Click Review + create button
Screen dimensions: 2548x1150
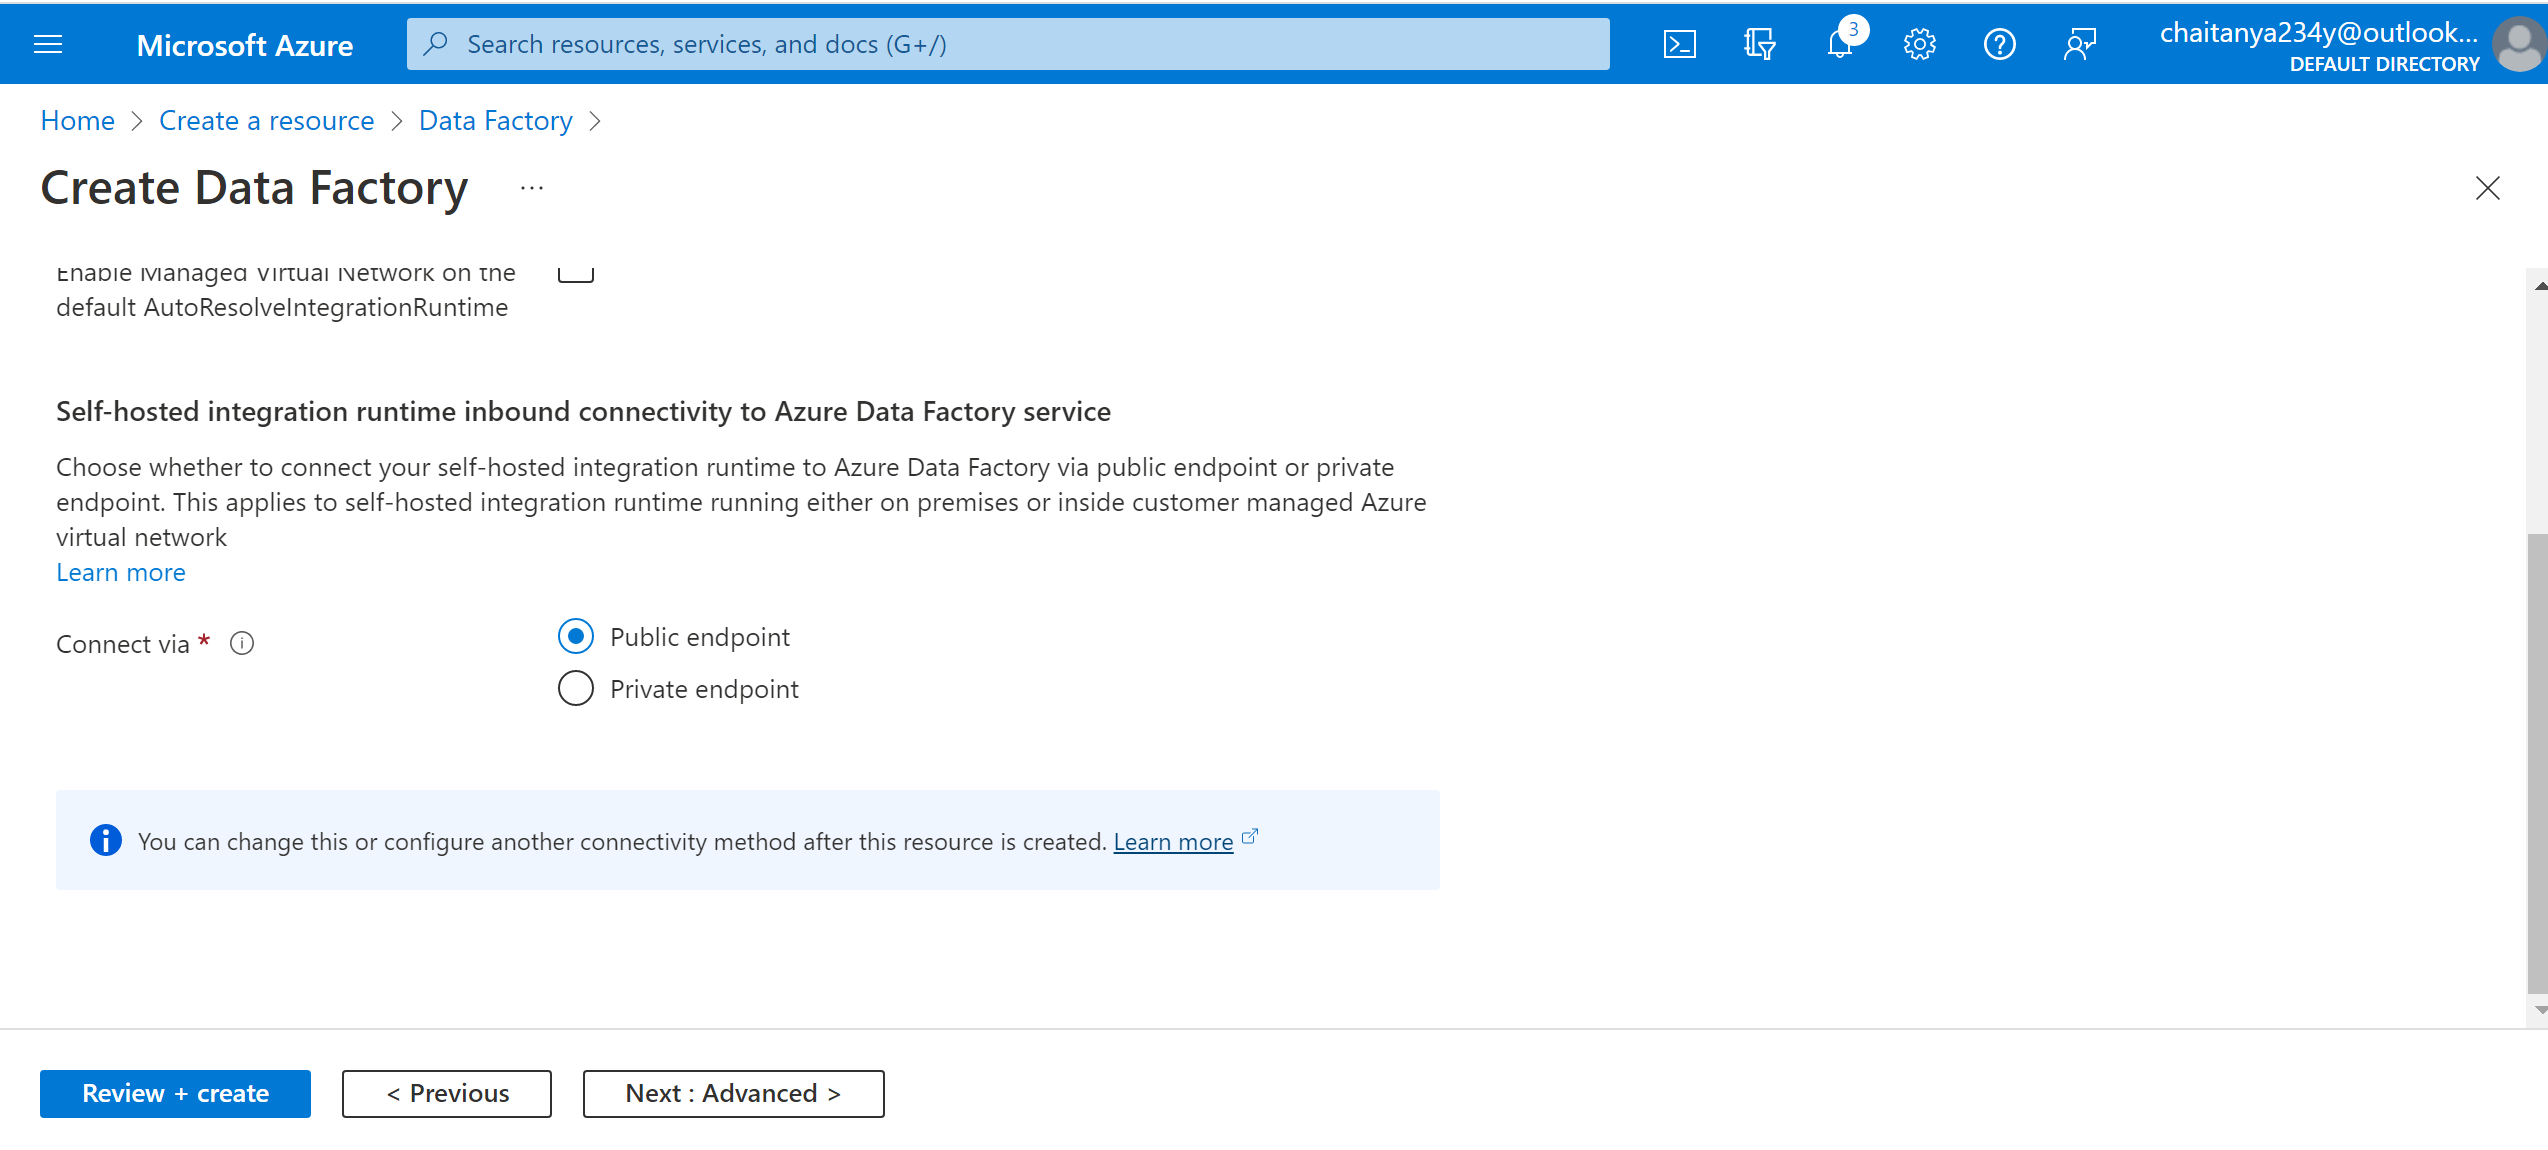click(175, 1093)
